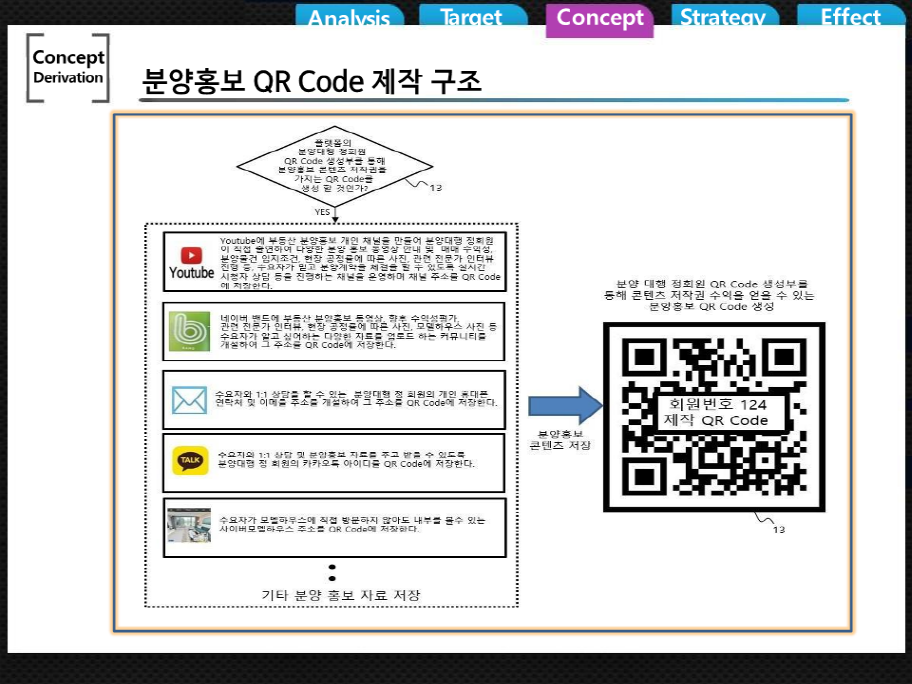The width and height of the screenshot is (912, 684).
Task: Click the blue right-pointing arrow
Action: click(x=565, y=405)
